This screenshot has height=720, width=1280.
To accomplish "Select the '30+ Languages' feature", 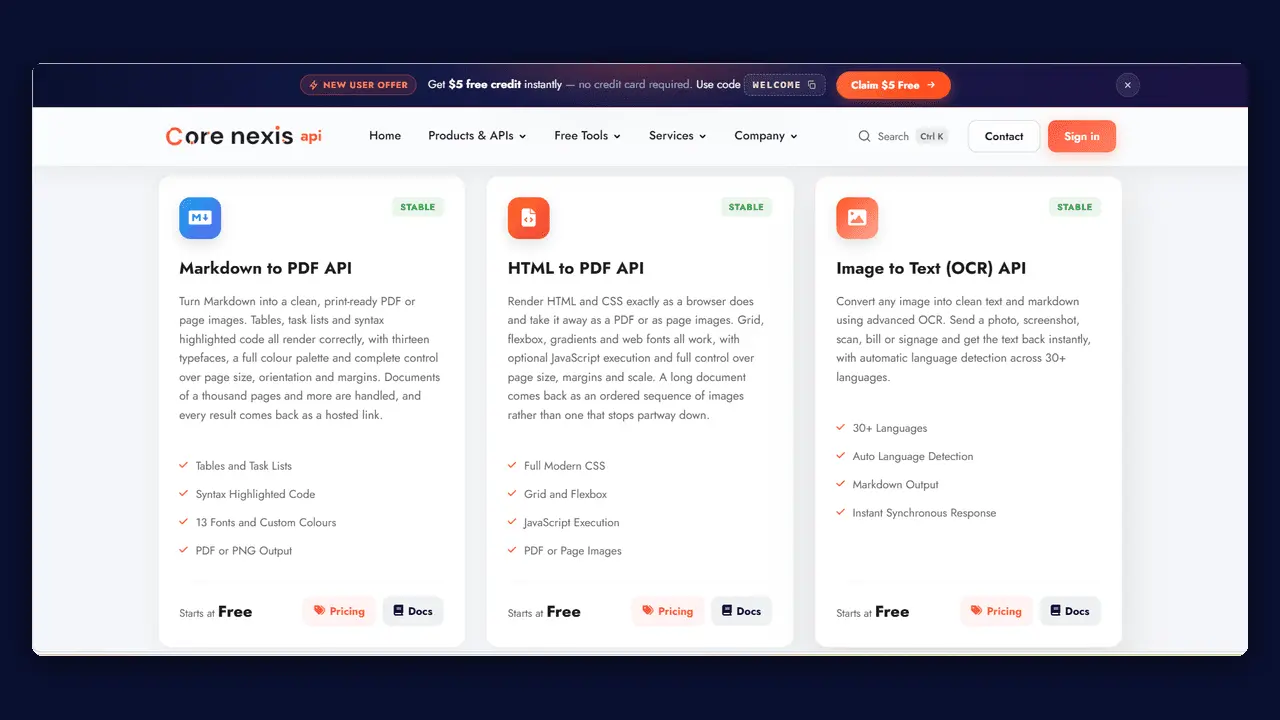I will pyautogui.click(x=882, y=428).
